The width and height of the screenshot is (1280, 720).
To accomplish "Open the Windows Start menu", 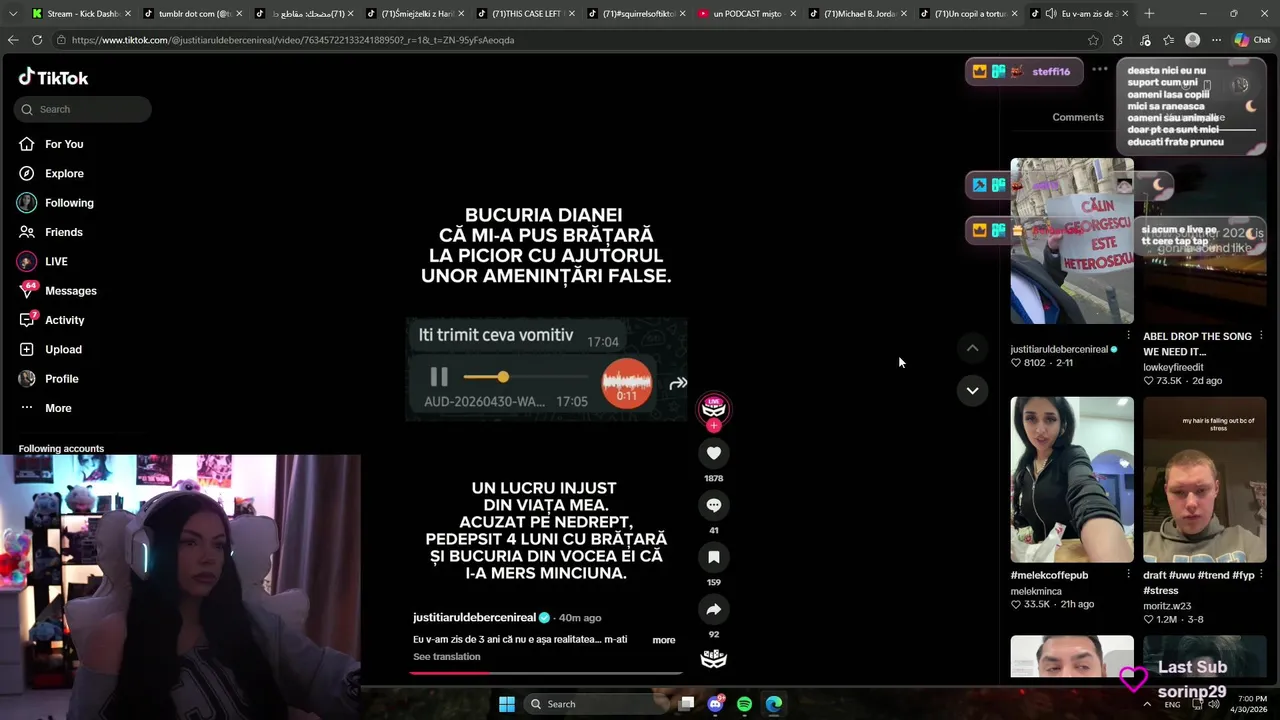I will coord(507,704).
